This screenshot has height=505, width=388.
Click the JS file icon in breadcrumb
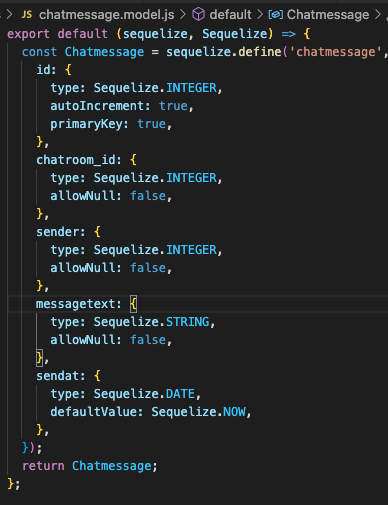tap(27, 14)
